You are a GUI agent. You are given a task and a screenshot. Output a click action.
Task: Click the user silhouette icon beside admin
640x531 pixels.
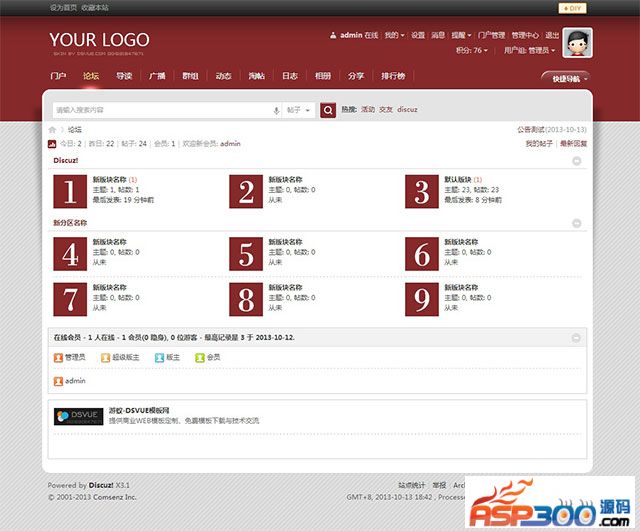[333, 36]
